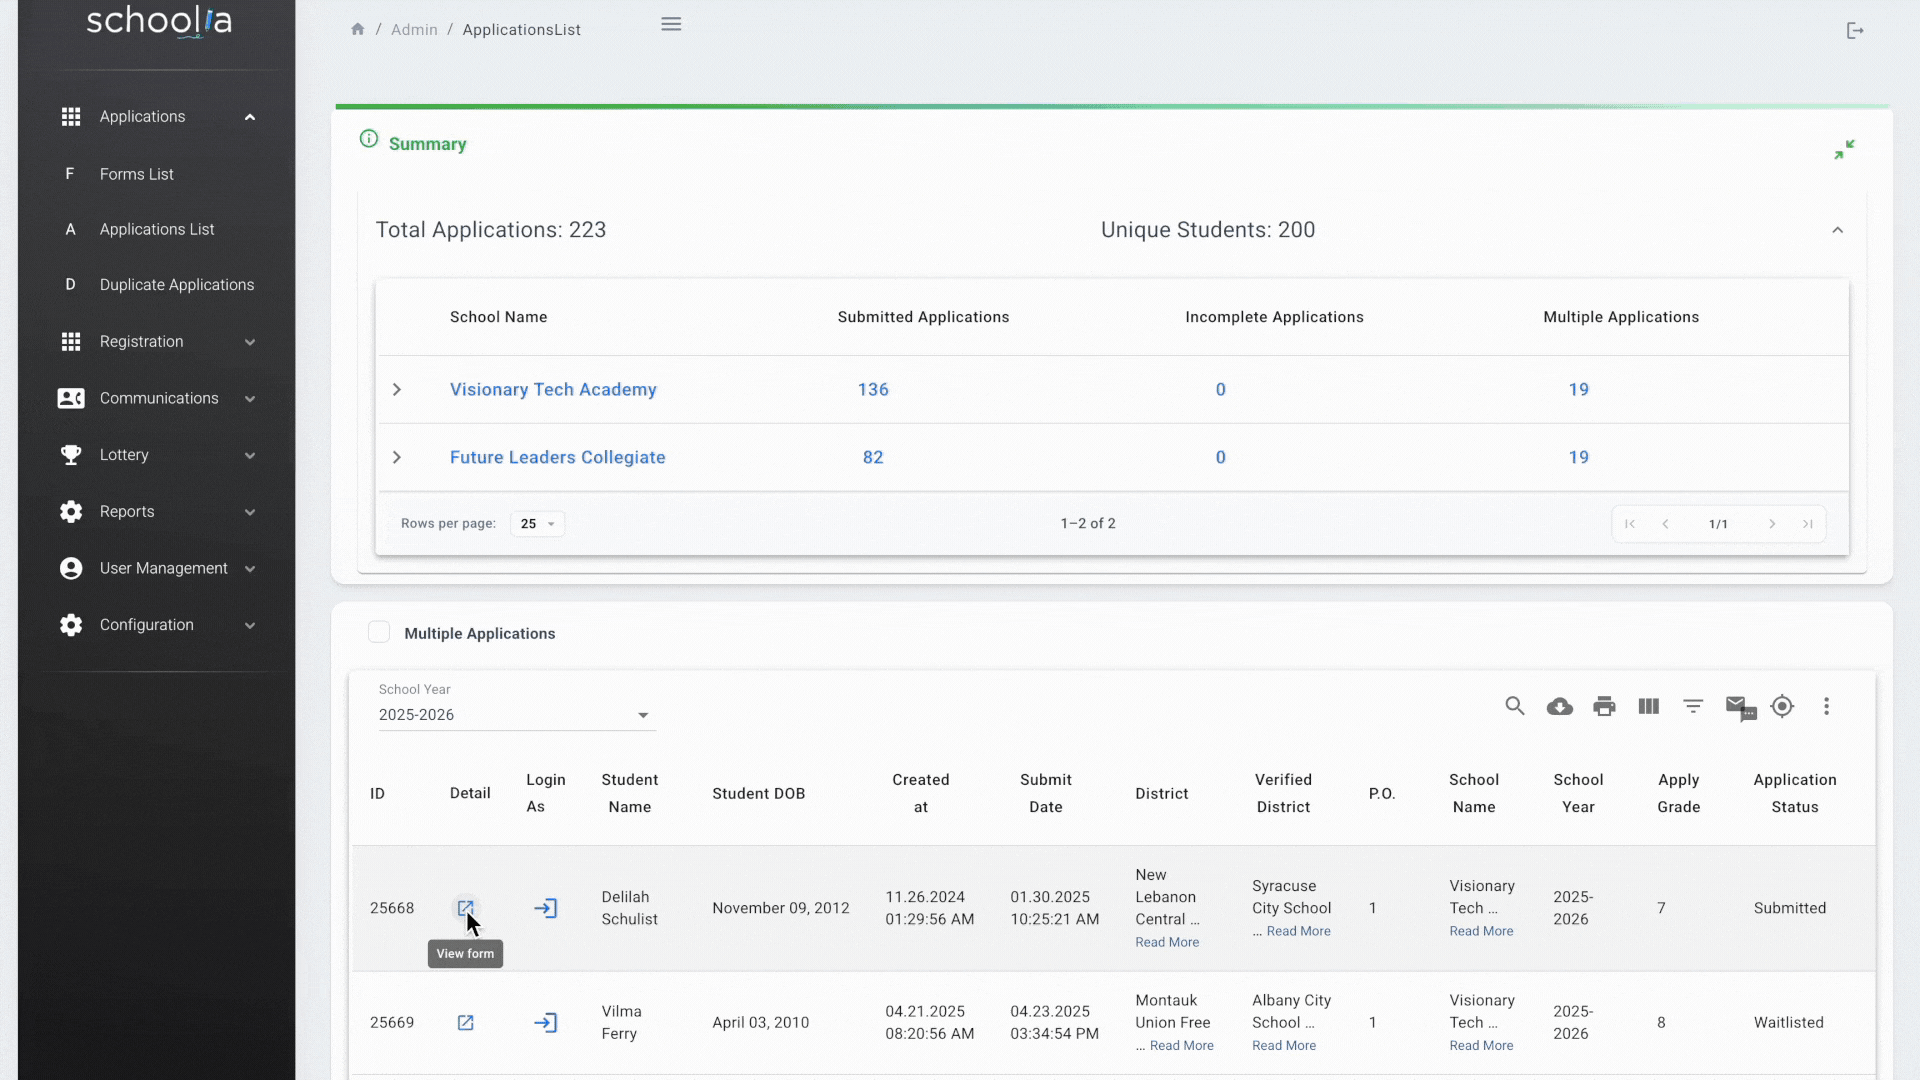1920x1080 pixels.
Task: Click the filter list icon
Action: 1693,707
